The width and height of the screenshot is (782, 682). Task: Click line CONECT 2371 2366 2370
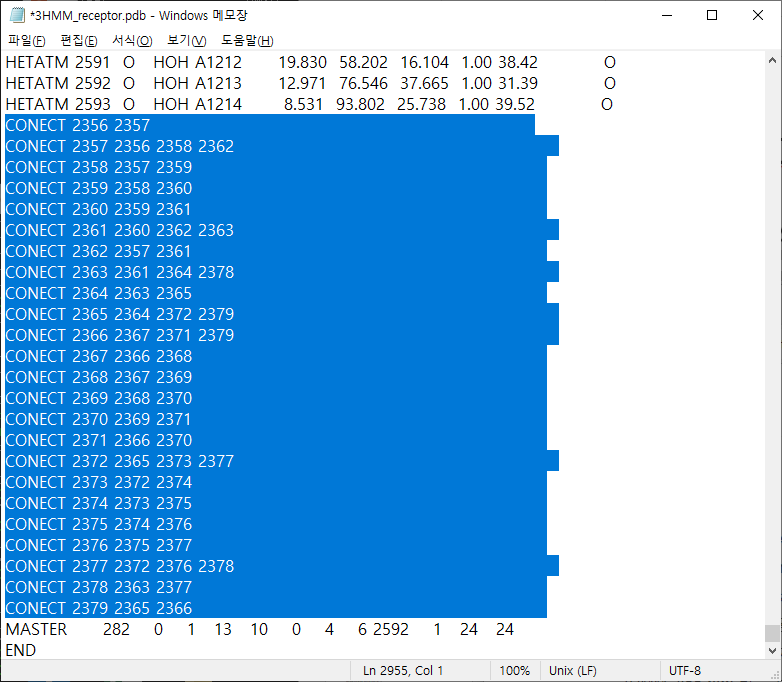click(99, 440)
